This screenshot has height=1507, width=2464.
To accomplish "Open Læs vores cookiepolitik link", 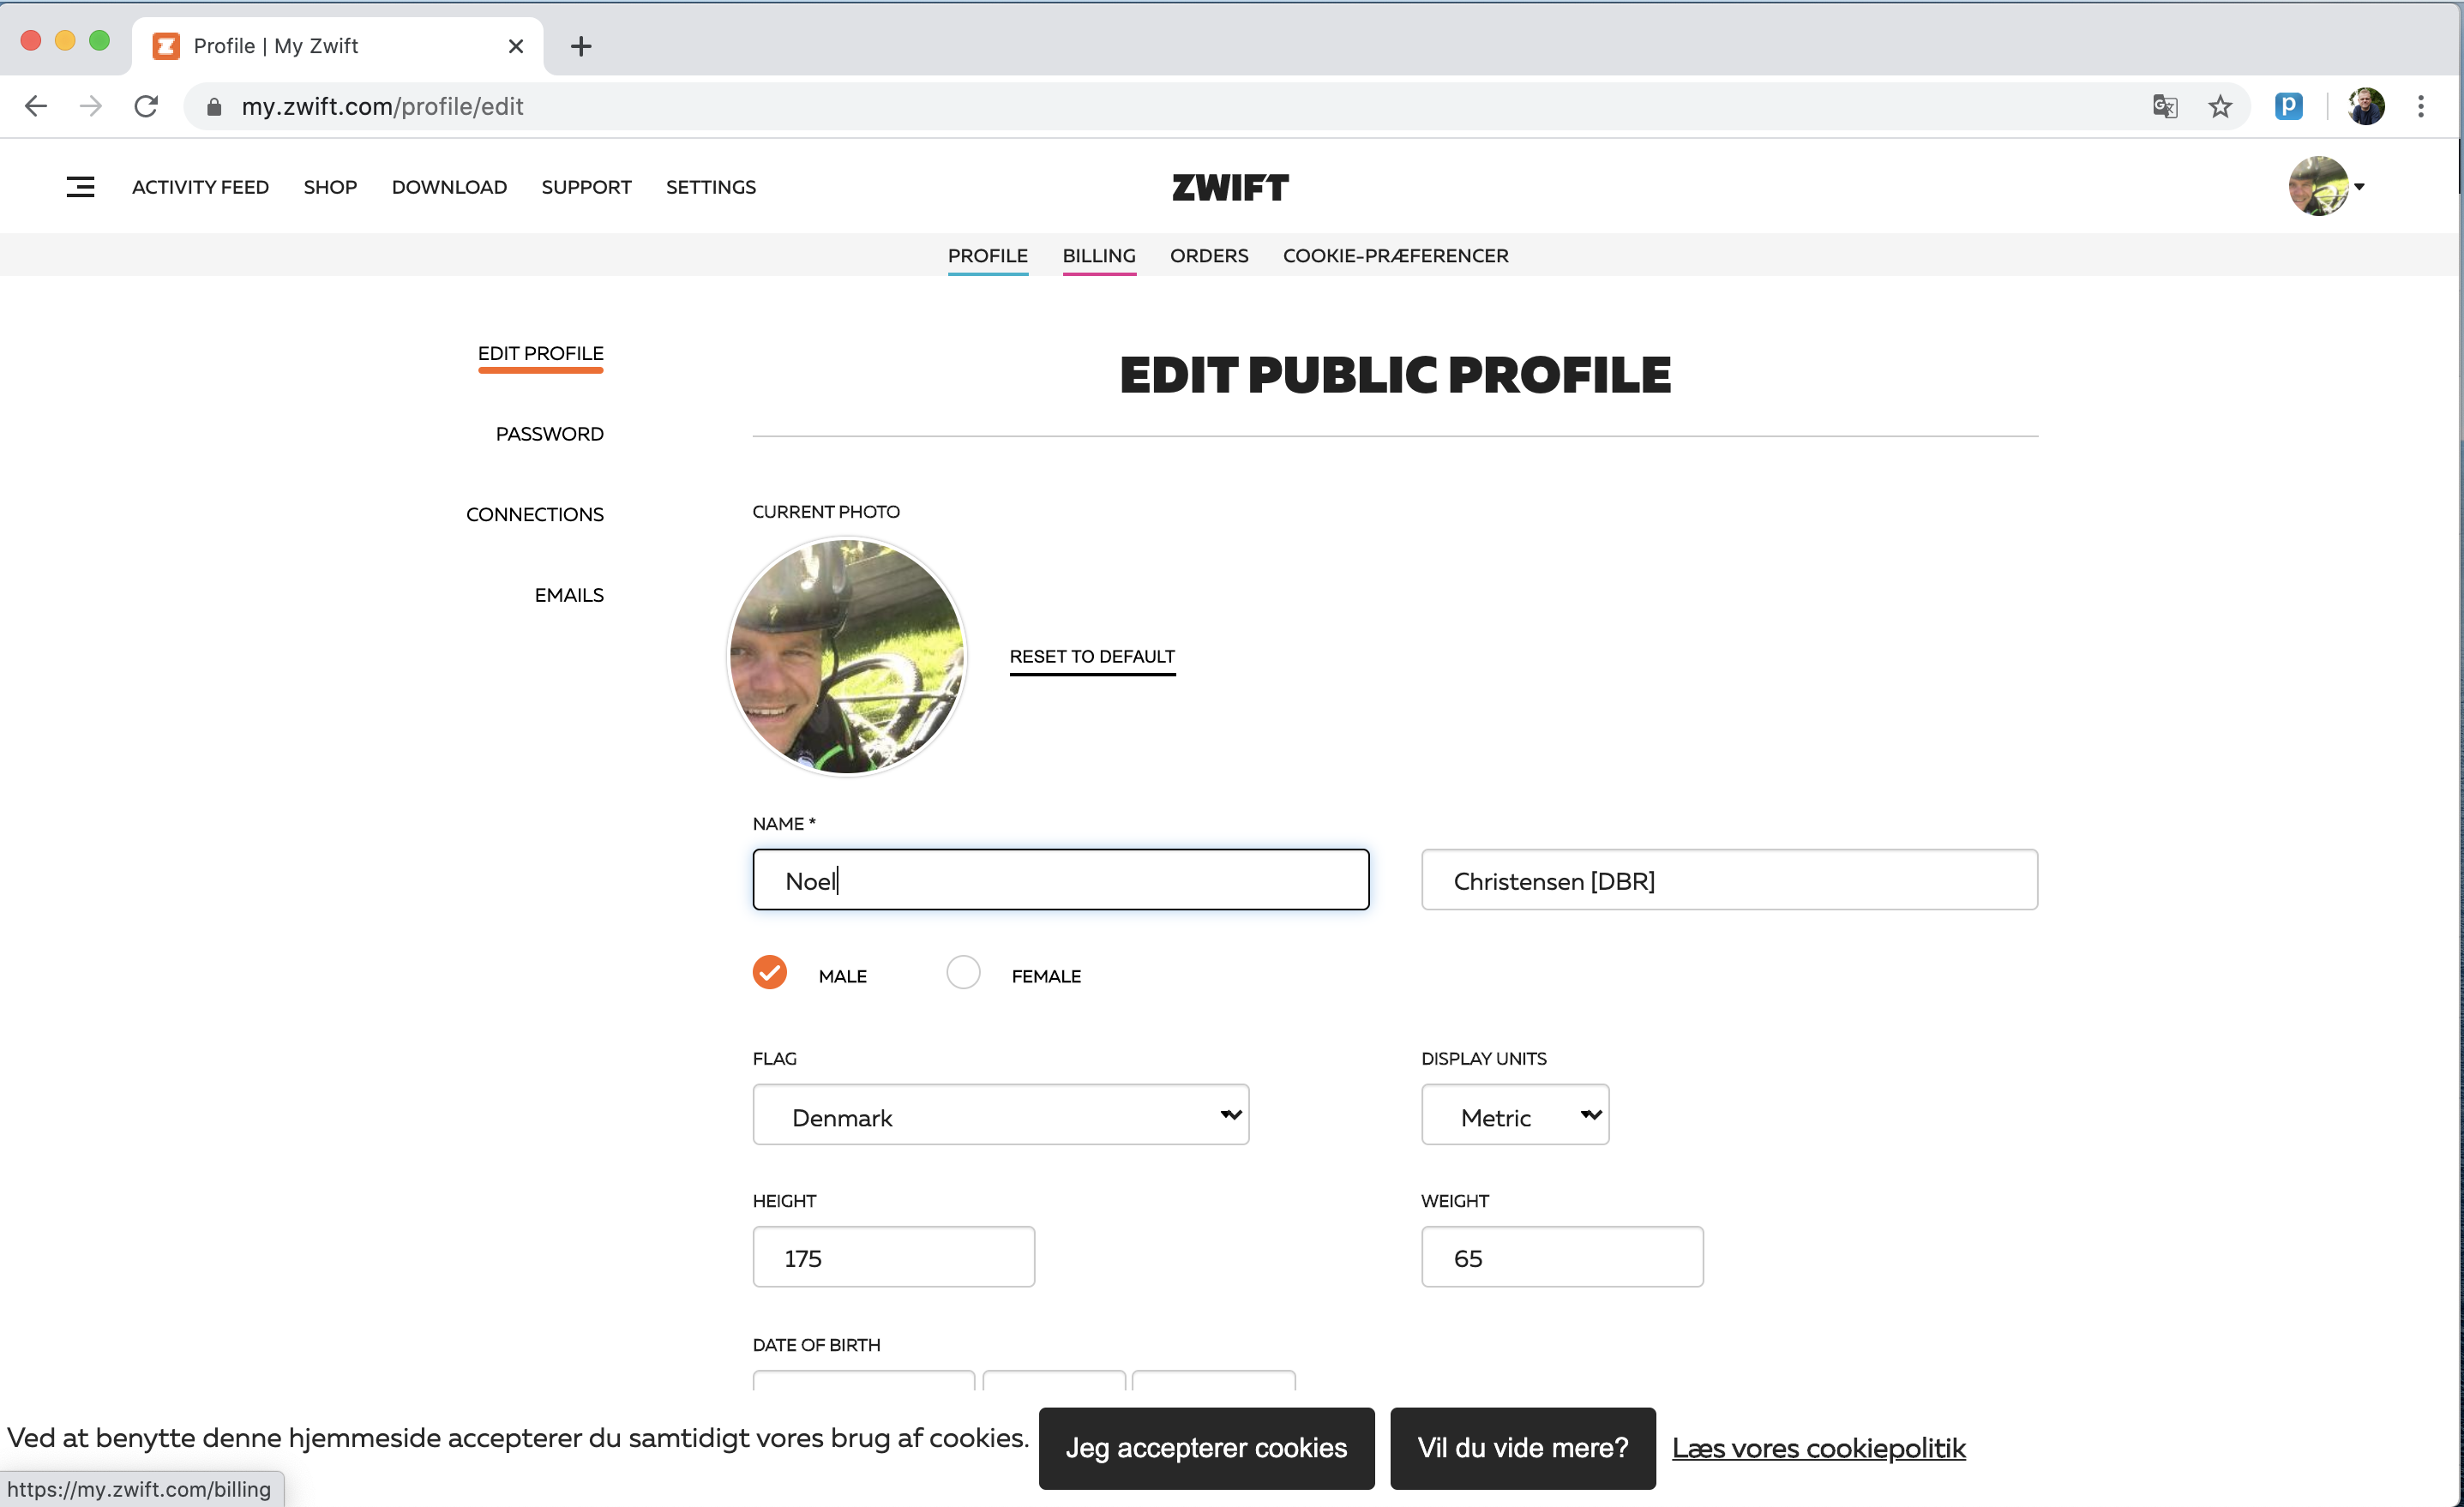I will tap(1819, 1448).
